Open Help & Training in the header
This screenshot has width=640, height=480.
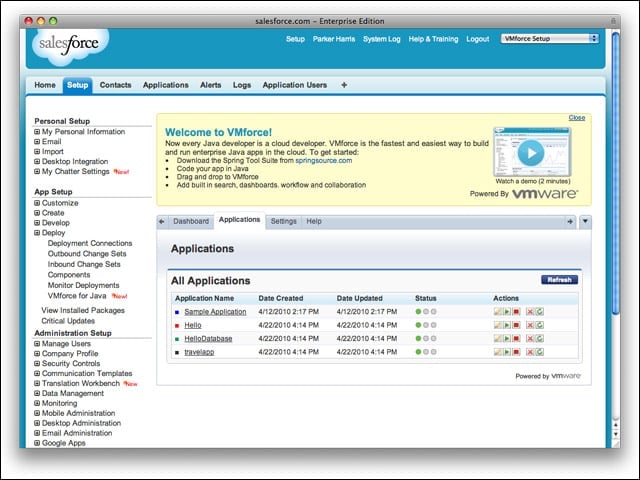(433, 39)
